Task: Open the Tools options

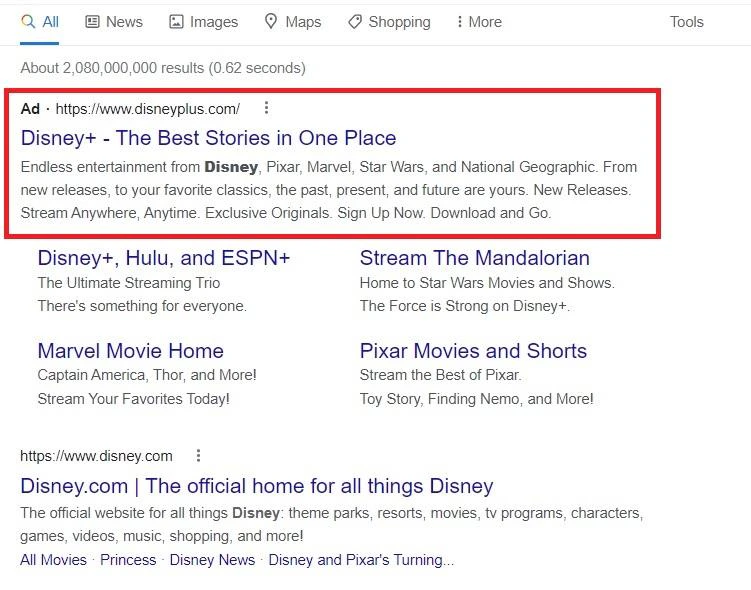Action: pos(686,22)
